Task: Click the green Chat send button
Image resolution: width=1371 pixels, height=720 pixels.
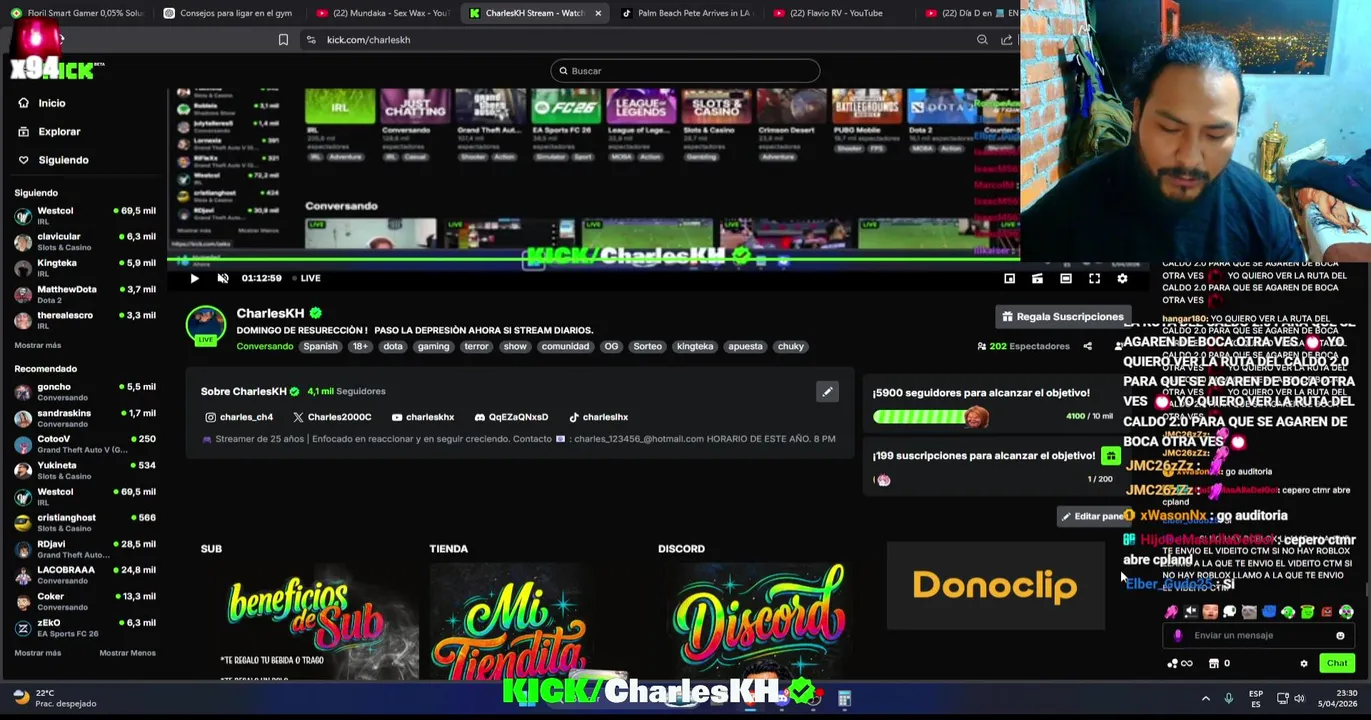Action: (x=1337, y=663)
